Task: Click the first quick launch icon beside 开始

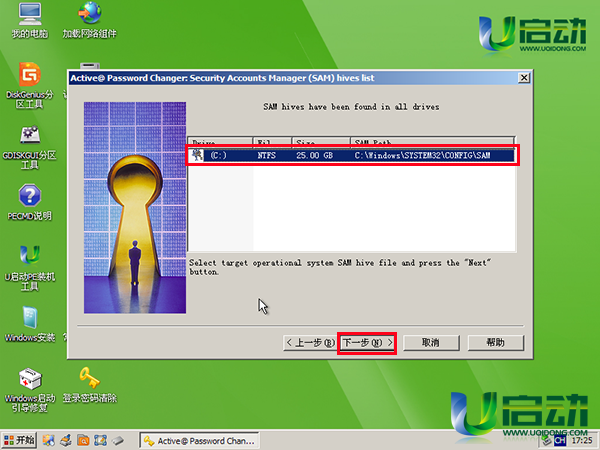Action: pos(49,440)
